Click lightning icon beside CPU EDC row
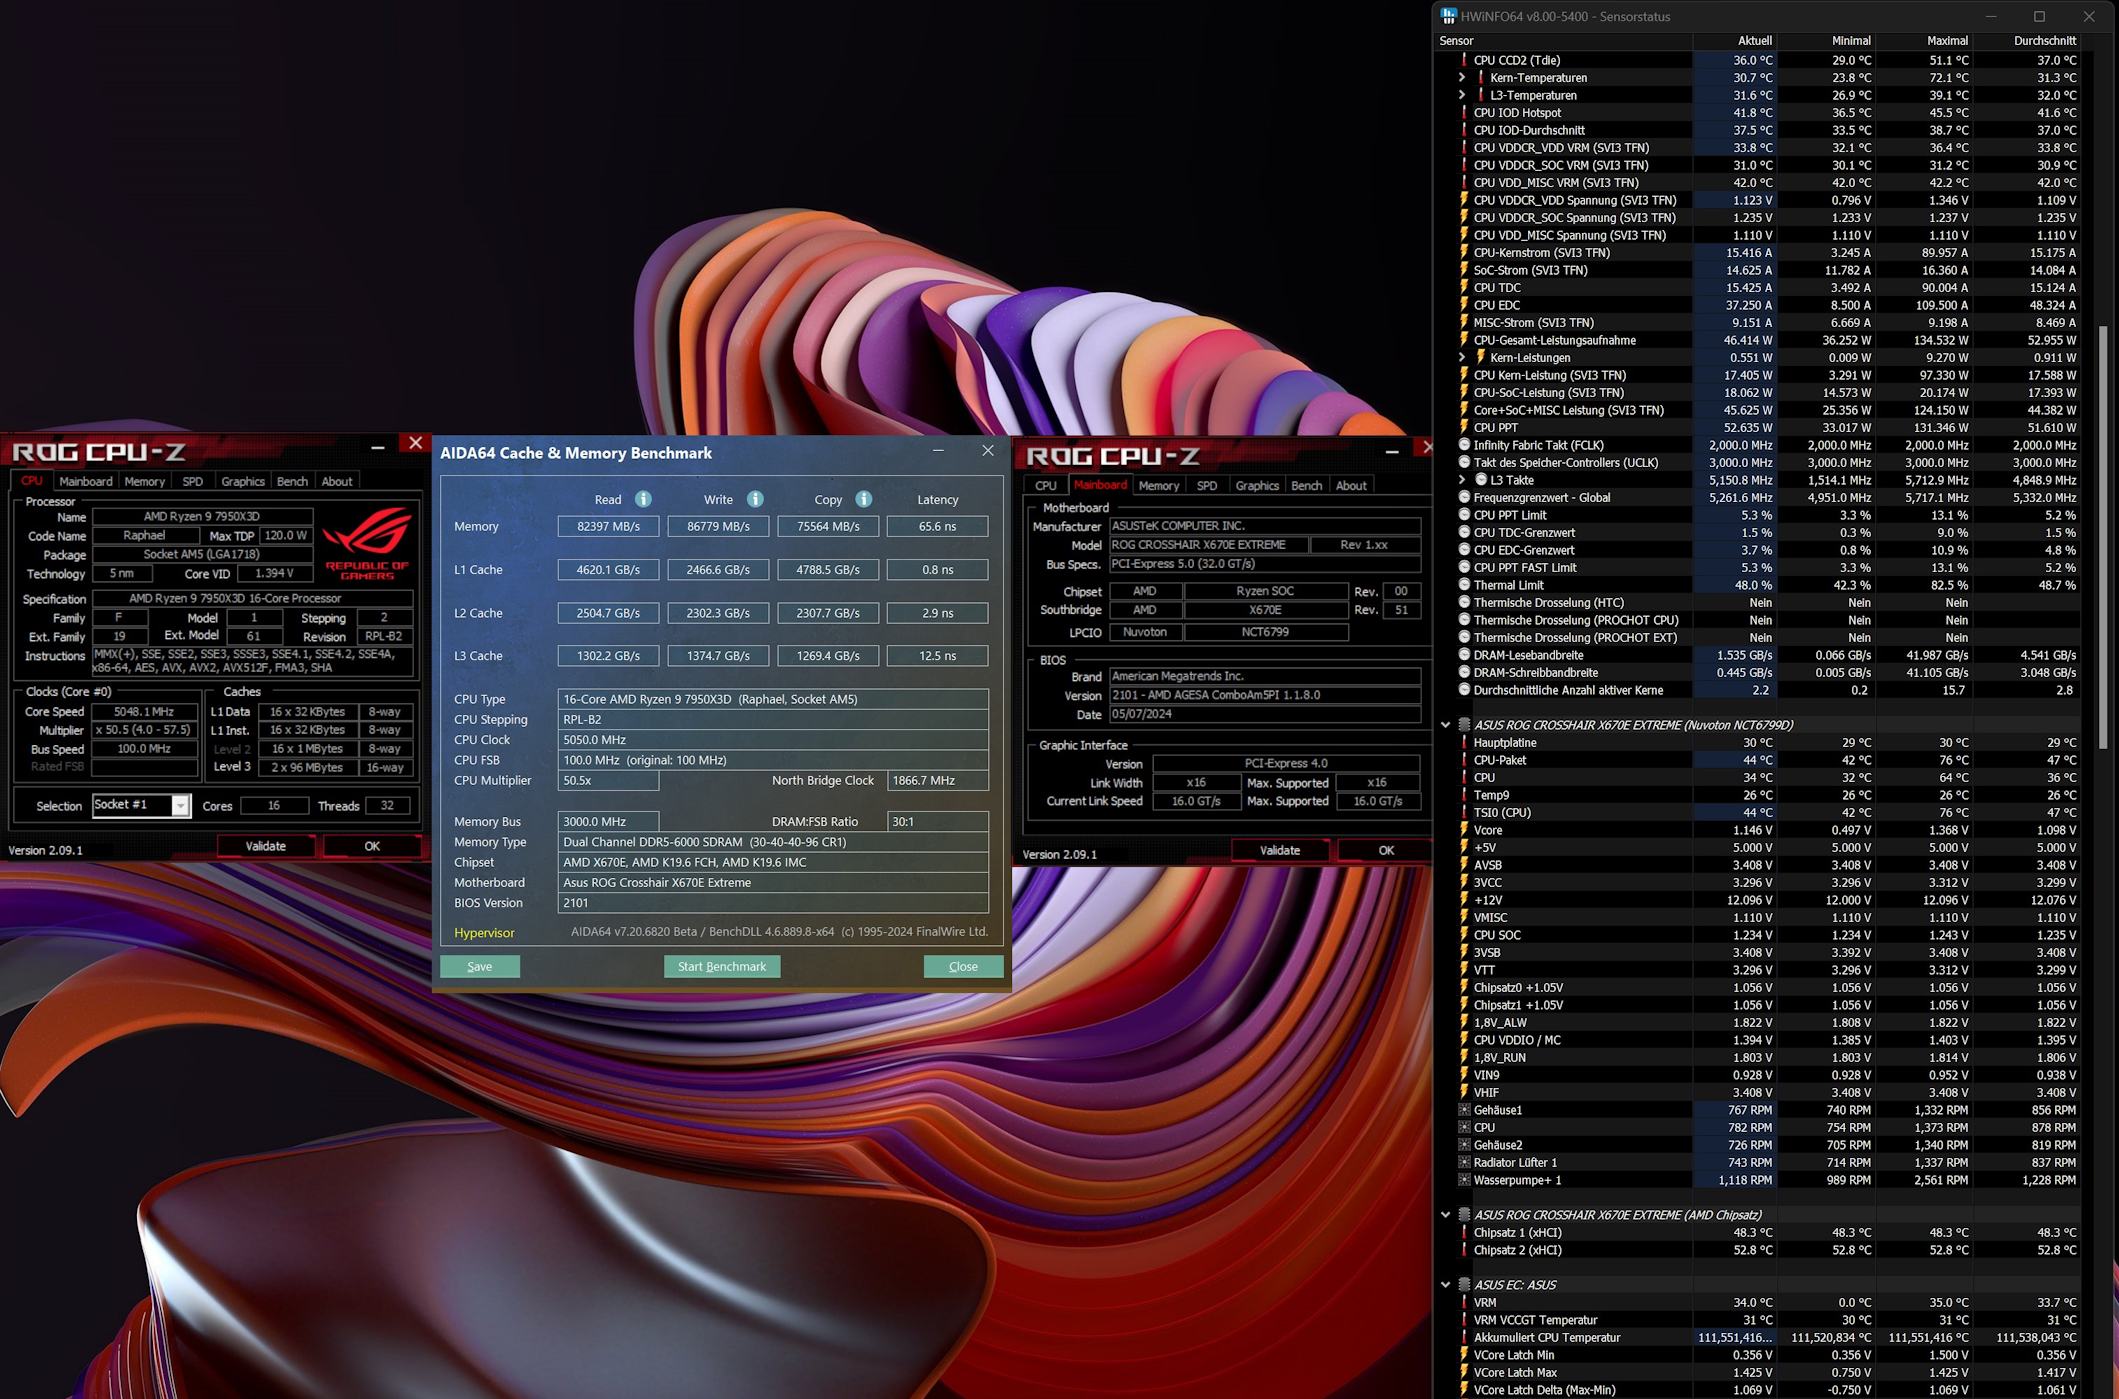 (1465, 305)
